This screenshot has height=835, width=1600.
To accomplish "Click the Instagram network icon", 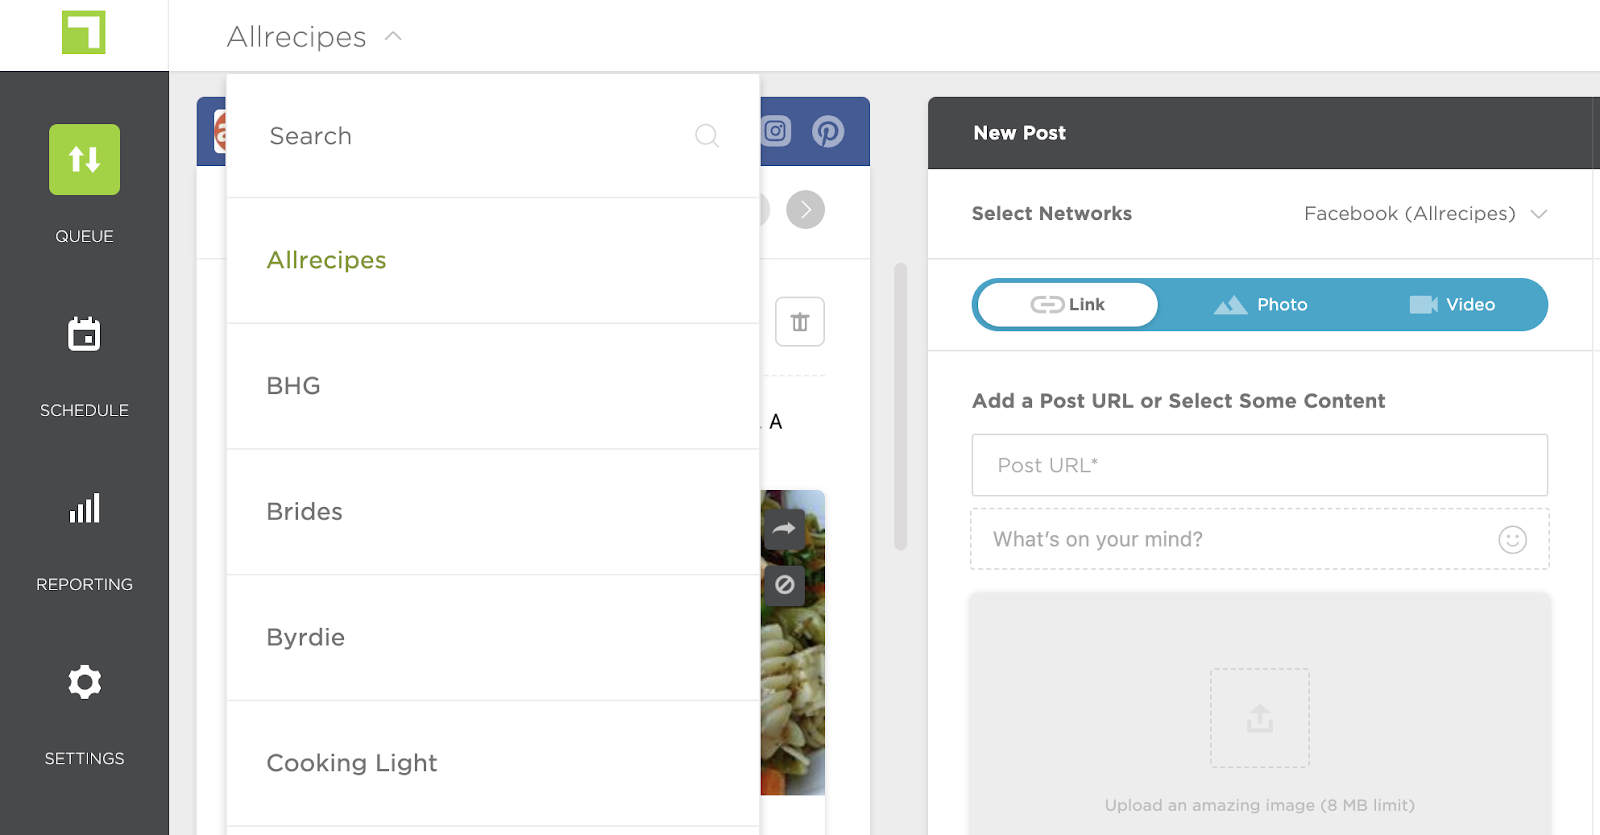I will coord(776,131).
